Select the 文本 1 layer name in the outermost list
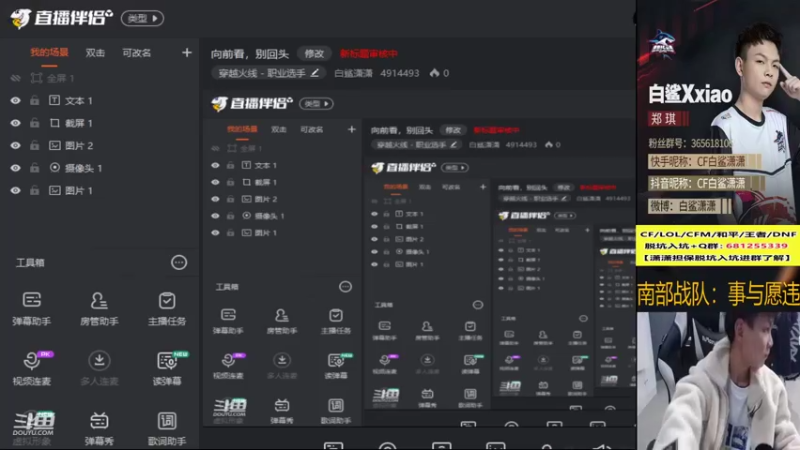Screen dimensions: 800x450 (79, 101)
